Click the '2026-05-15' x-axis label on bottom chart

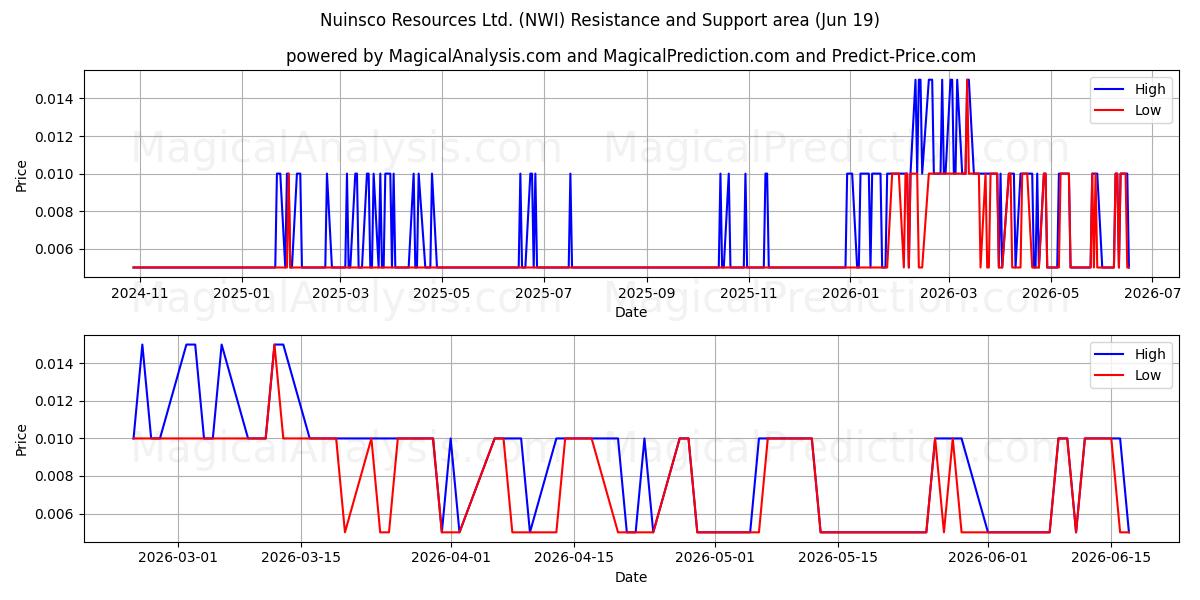pos(838,558)
